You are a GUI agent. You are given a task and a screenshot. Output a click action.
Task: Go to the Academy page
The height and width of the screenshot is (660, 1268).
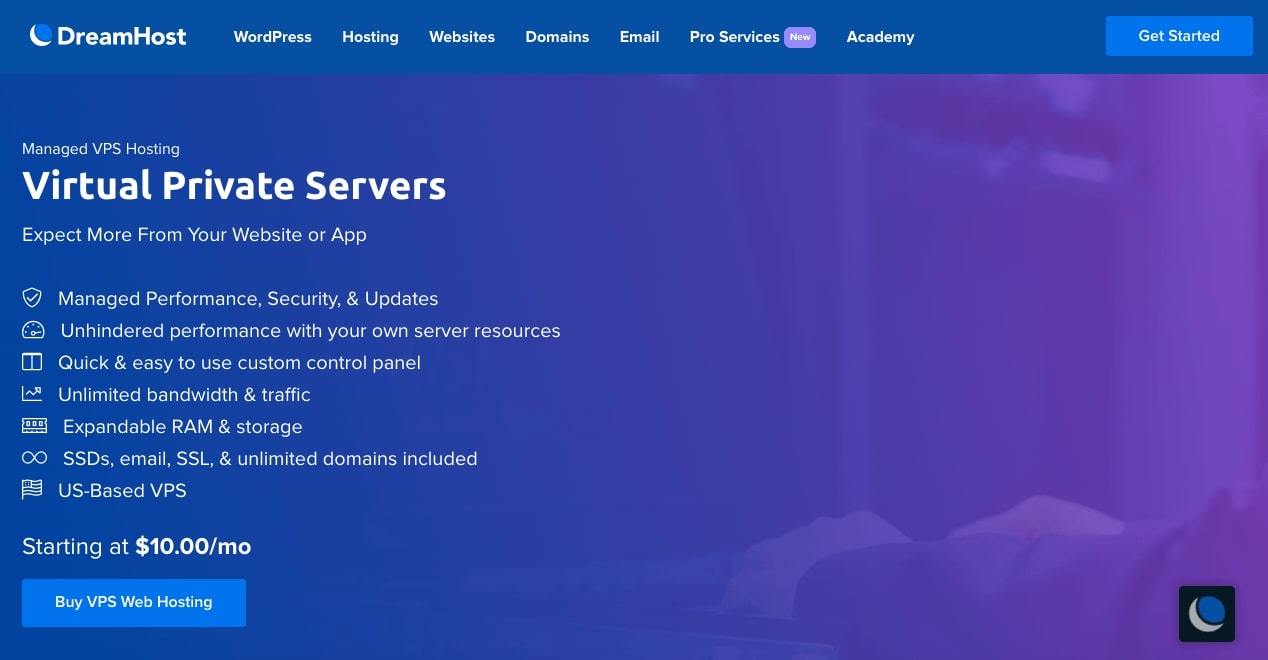point(880,36)
